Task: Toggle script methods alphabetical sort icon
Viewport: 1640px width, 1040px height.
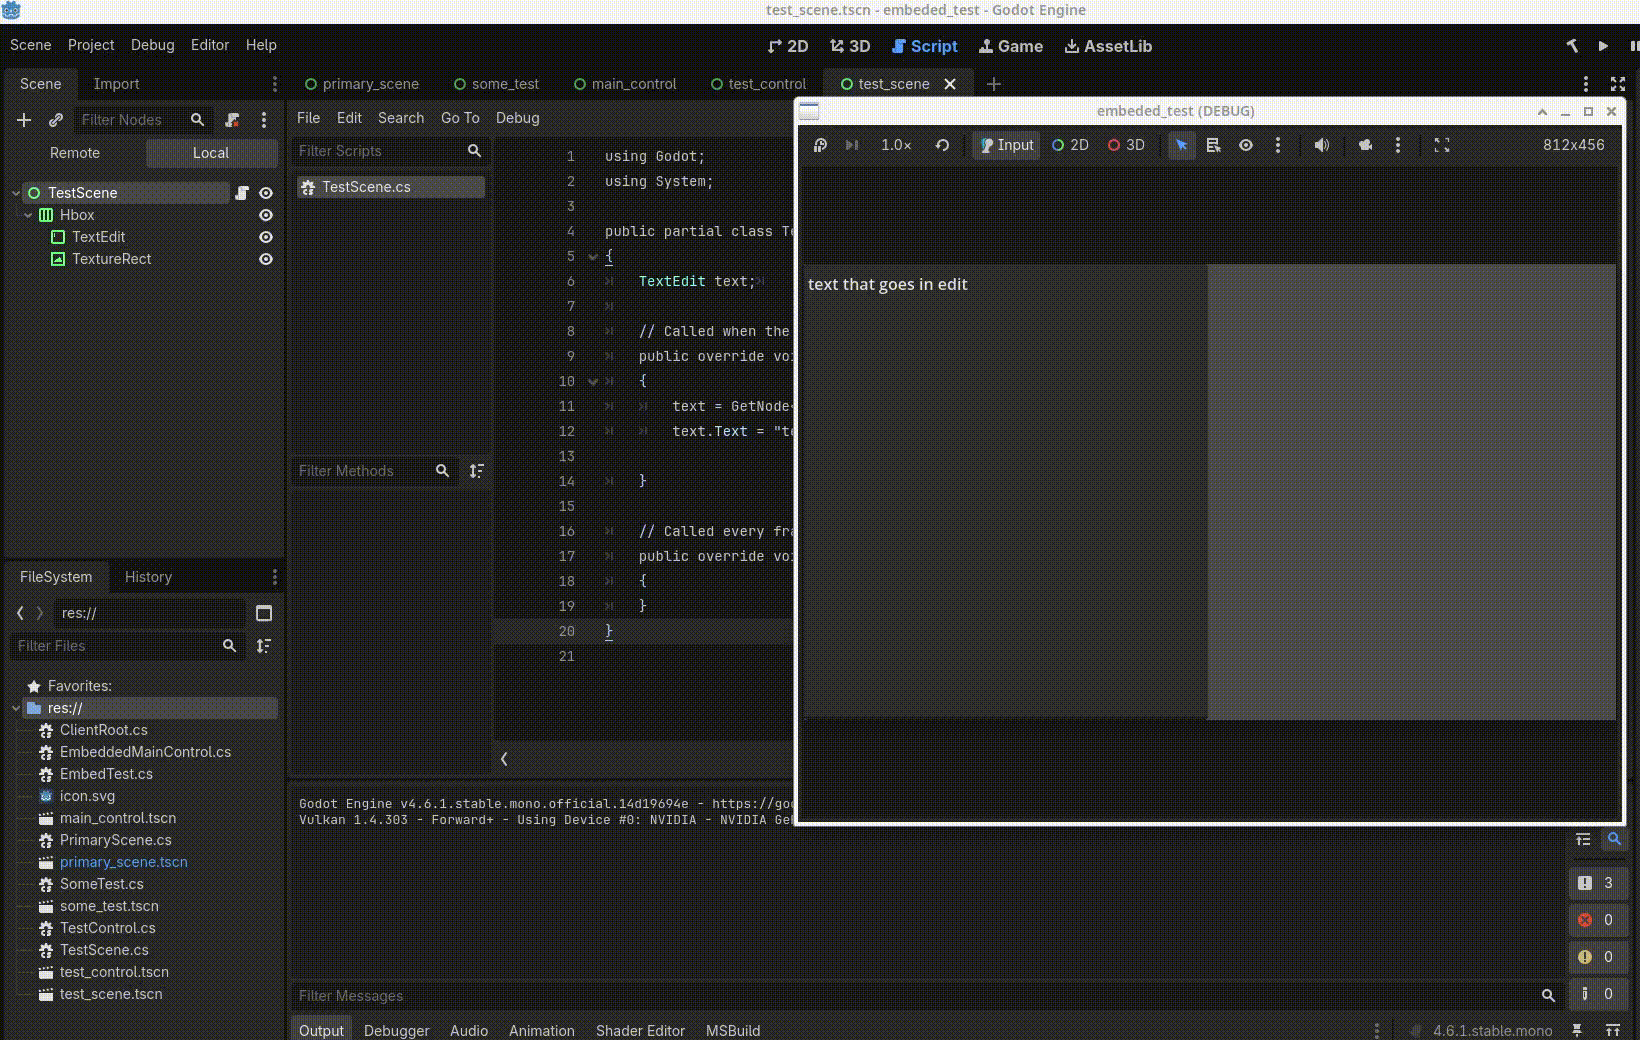Action: [x=477, y=471]
